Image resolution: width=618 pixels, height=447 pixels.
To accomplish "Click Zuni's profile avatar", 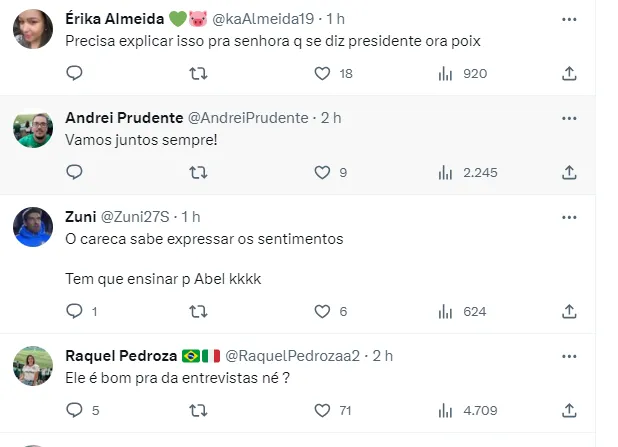I will [33, 226].
